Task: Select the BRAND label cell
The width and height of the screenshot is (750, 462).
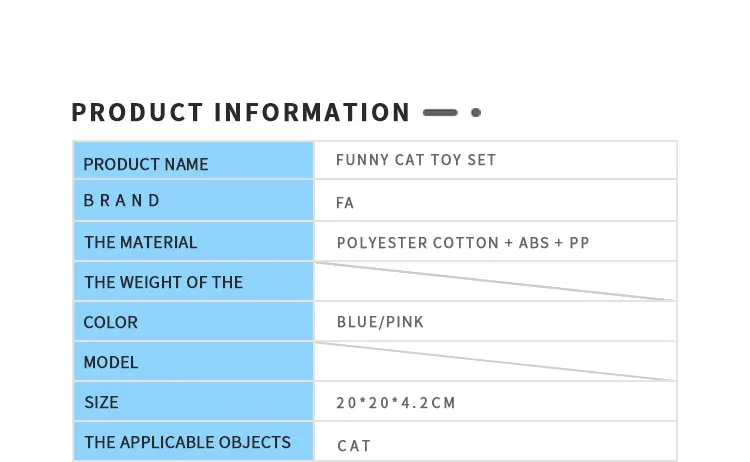Action: tap(193, 201)
